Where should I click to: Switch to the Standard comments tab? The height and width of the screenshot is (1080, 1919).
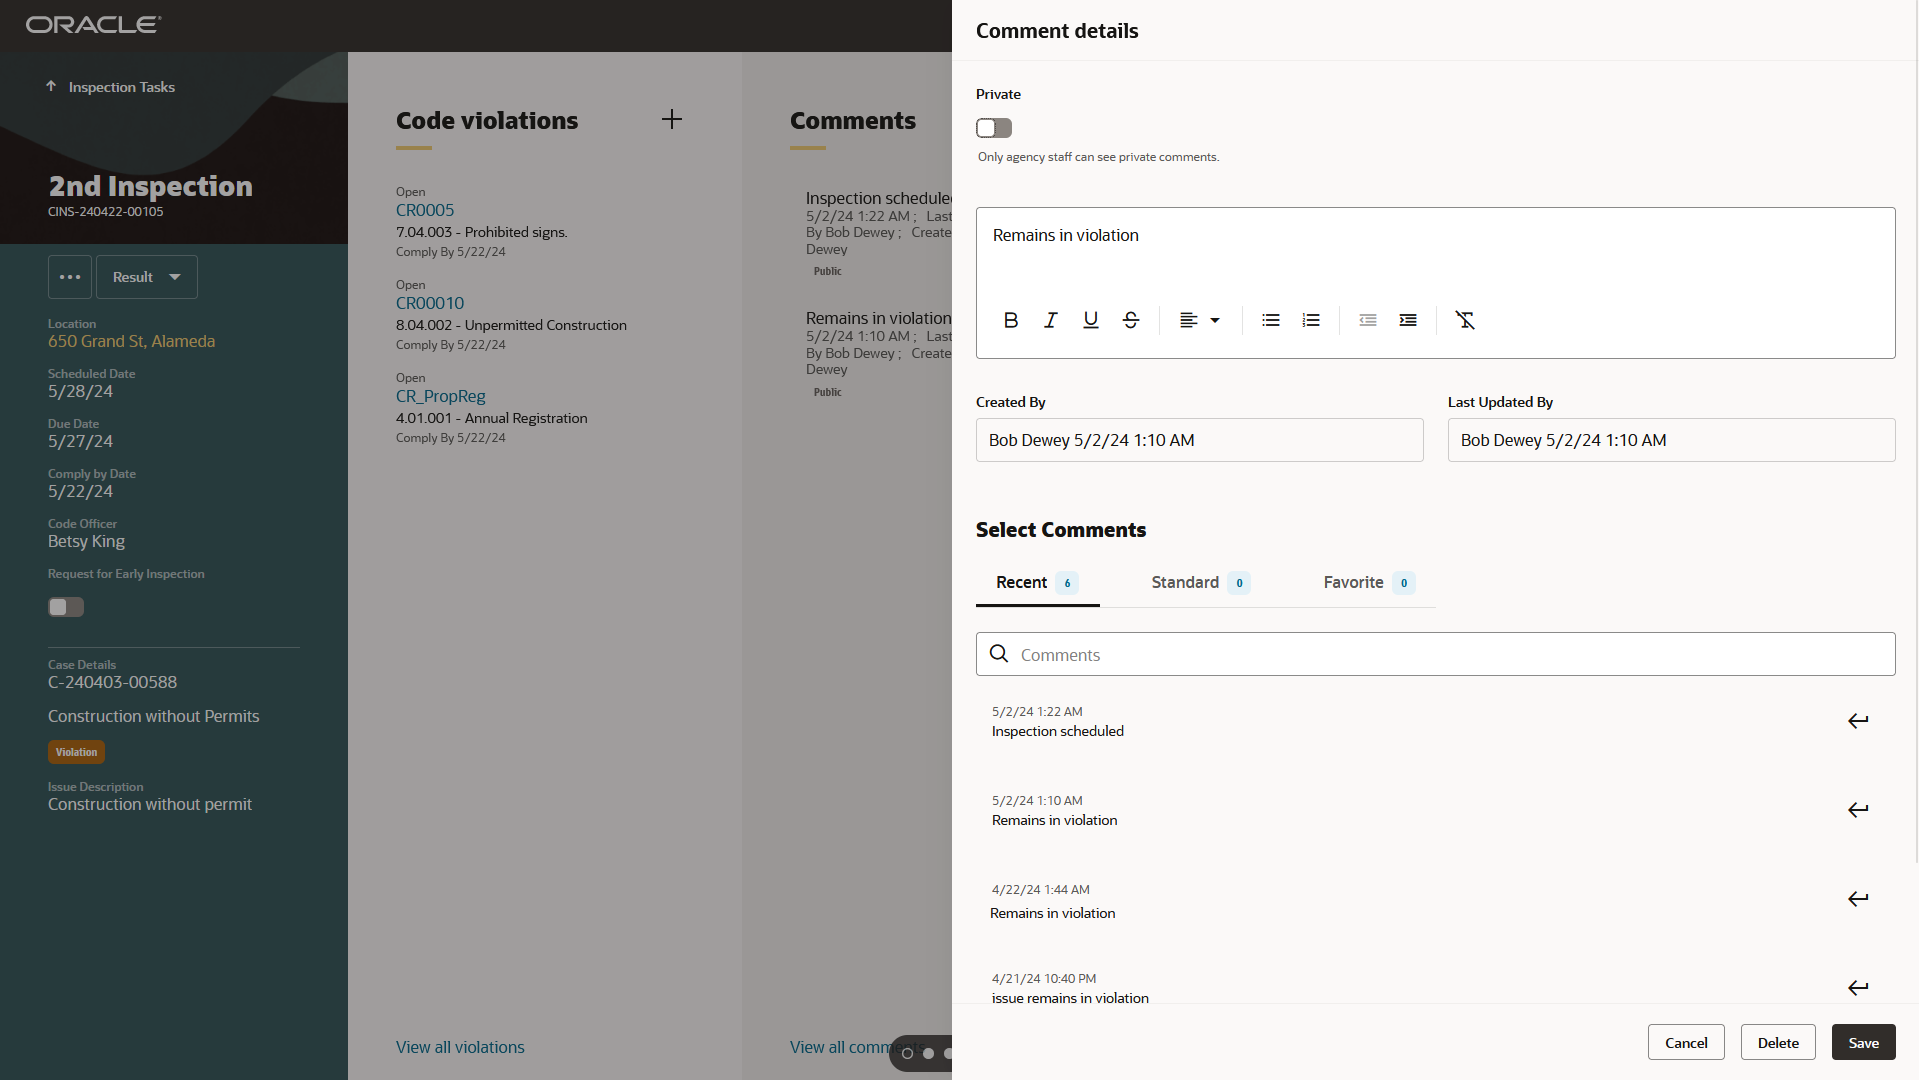(1185, 583)
